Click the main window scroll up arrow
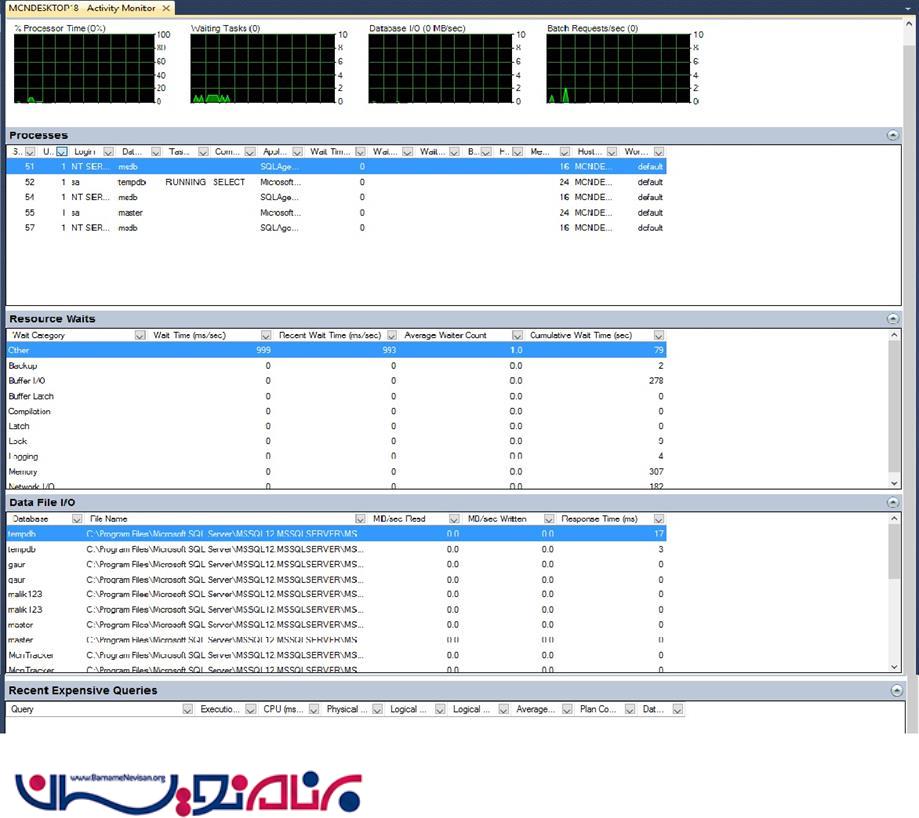 pos(909,25)
